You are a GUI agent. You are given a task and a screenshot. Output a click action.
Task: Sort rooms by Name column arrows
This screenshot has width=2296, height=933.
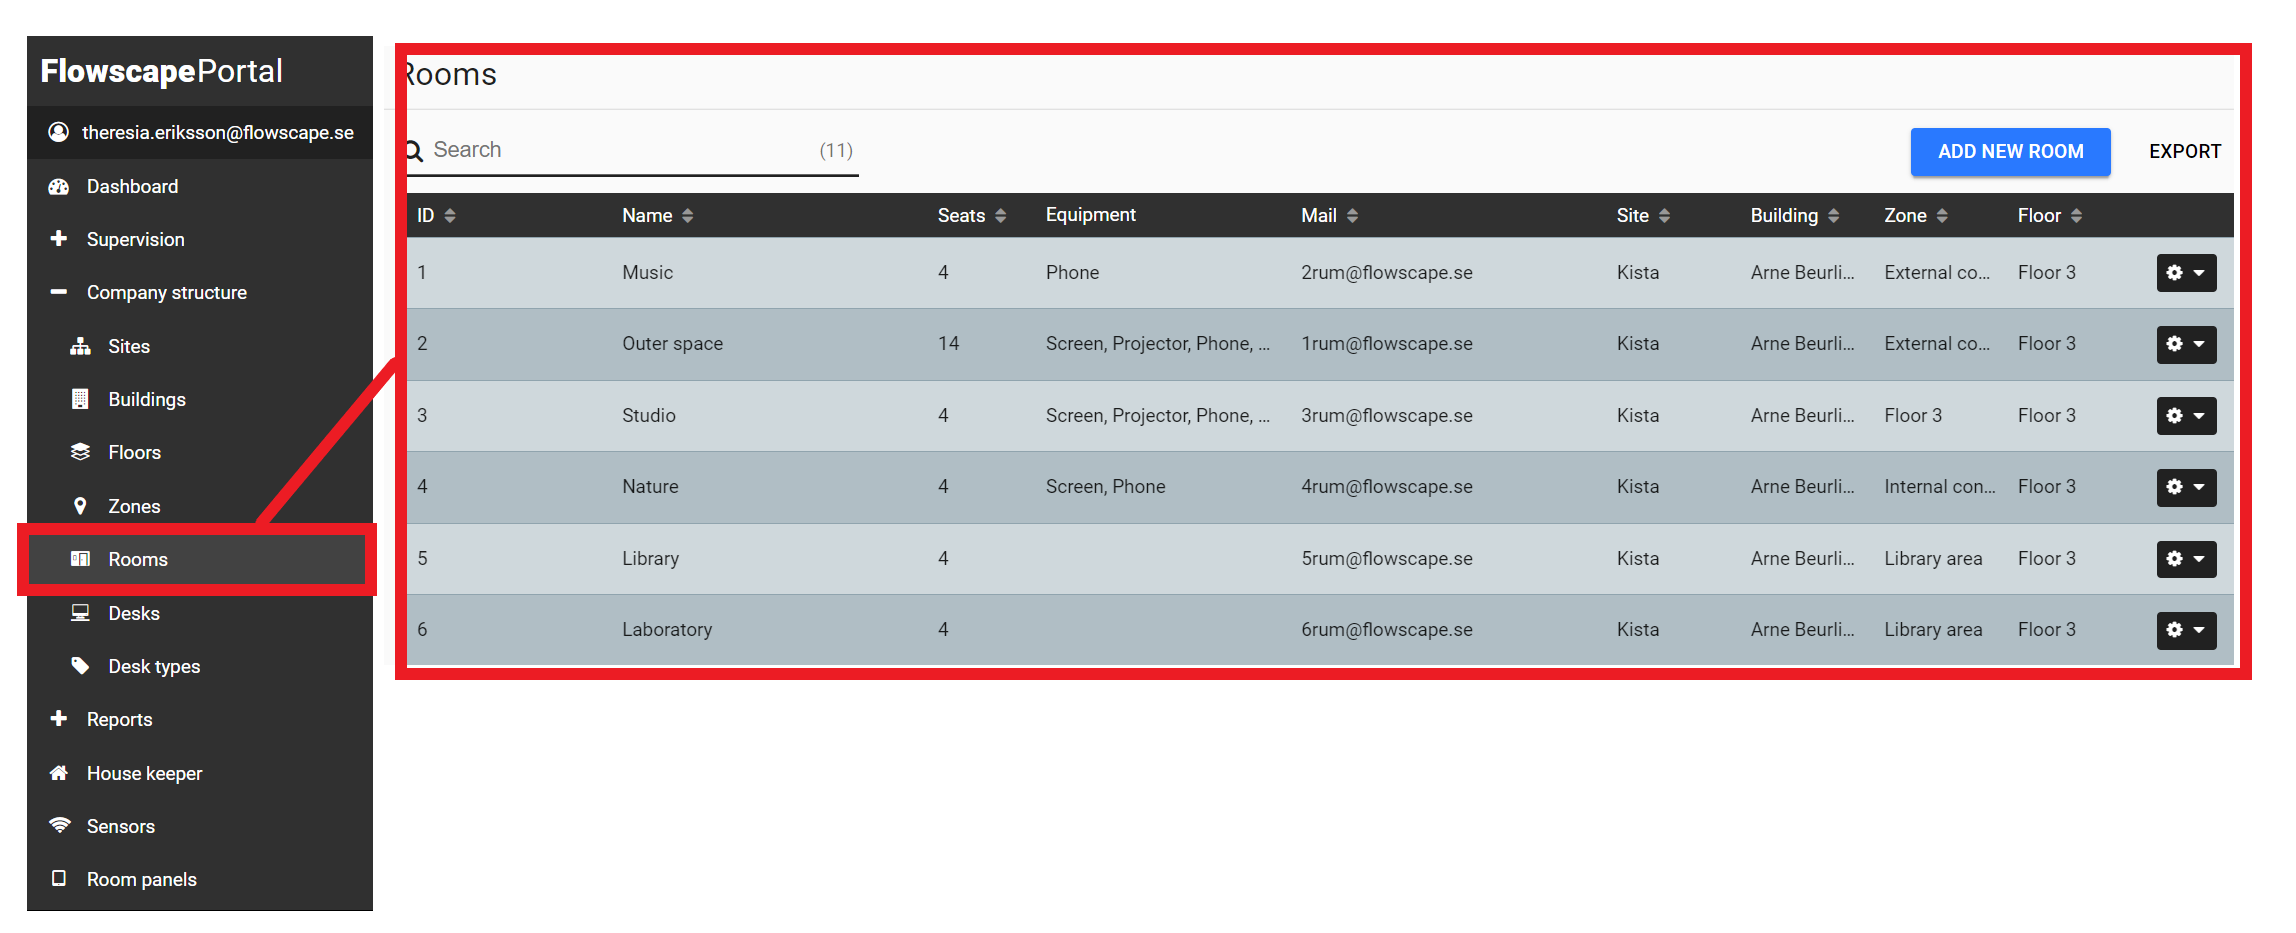coord(687,215)
